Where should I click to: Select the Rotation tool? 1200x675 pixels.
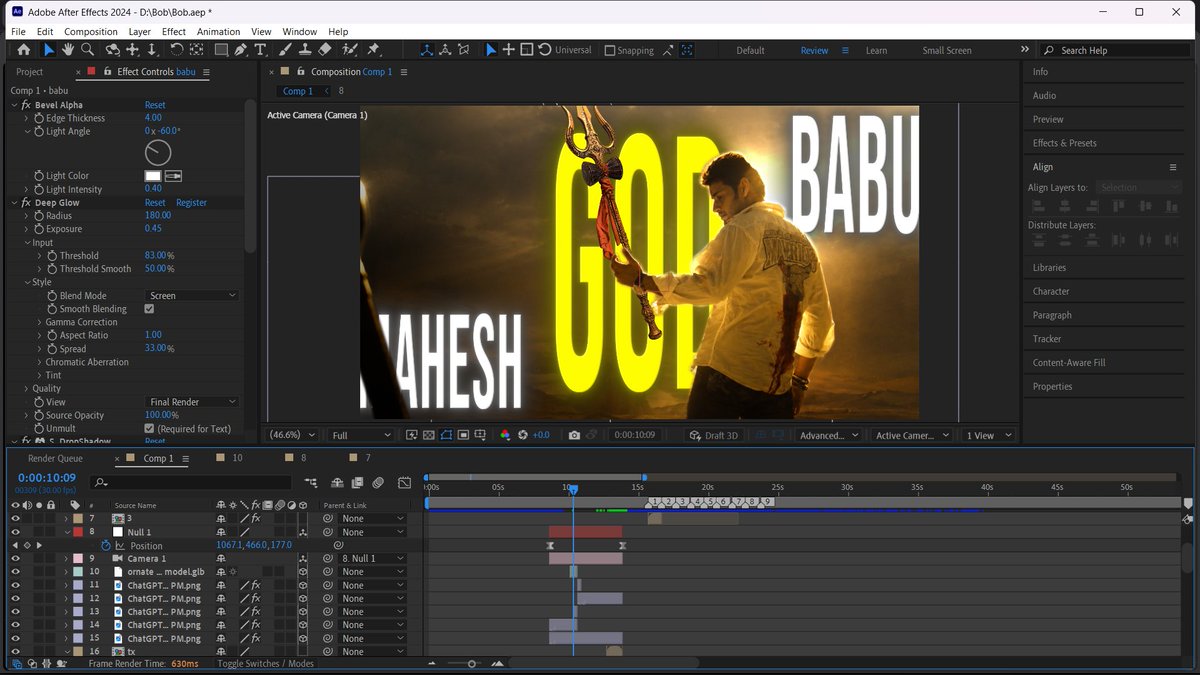(177, 50)
